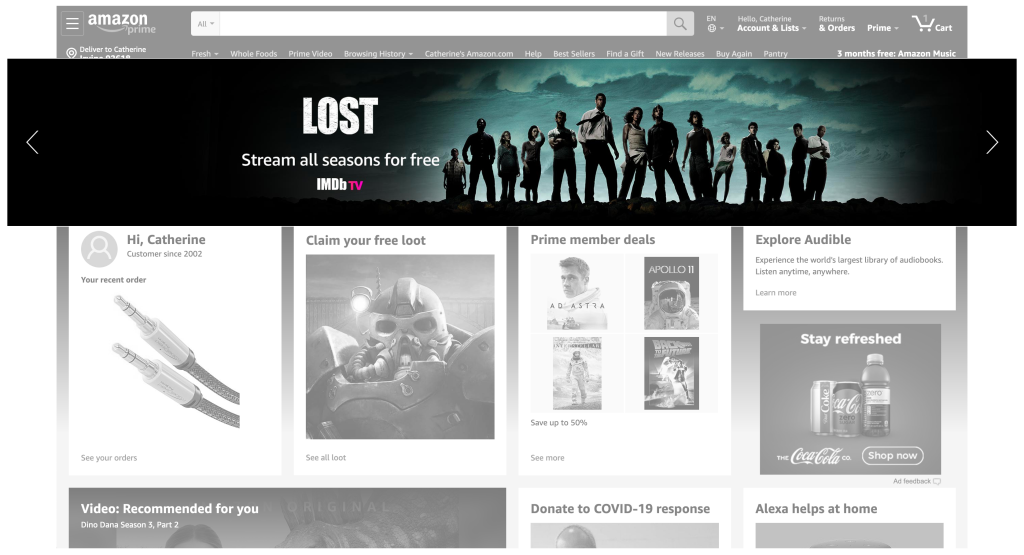Open Help in navigation bar

[533, 54]
